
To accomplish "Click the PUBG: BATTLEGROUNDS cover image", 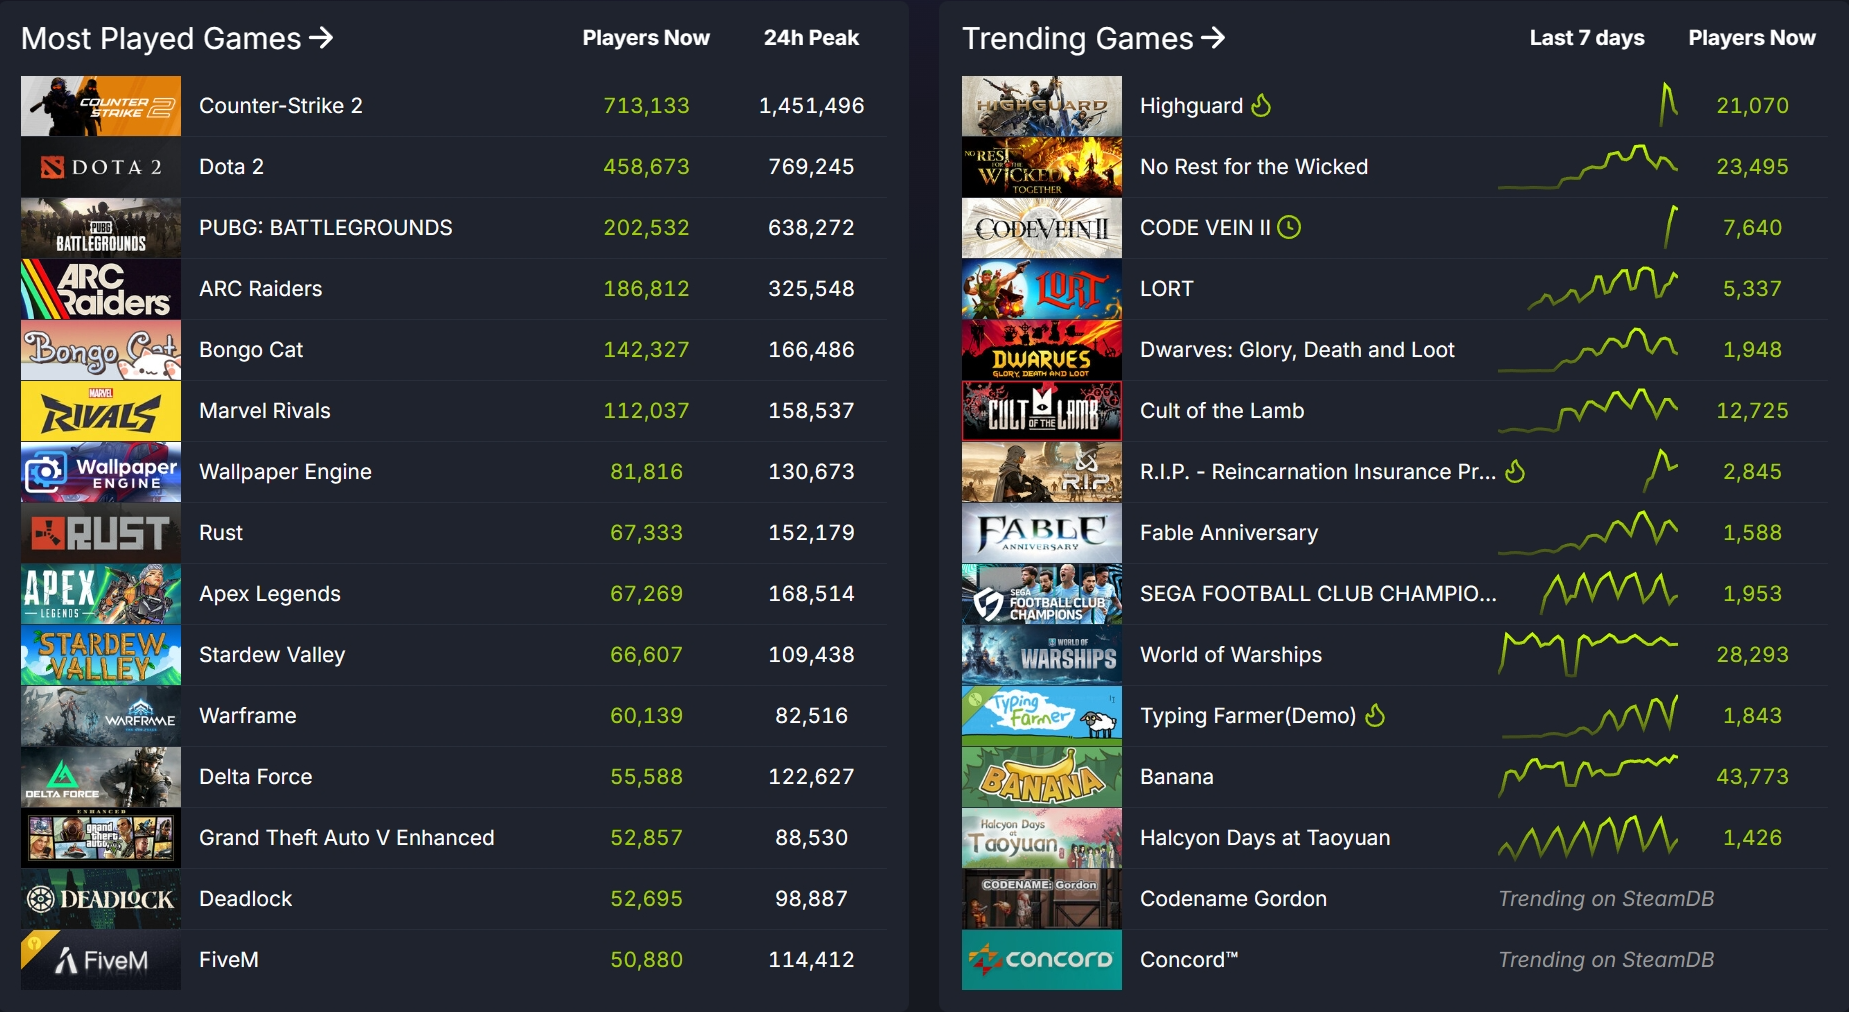I will point(101,228).
